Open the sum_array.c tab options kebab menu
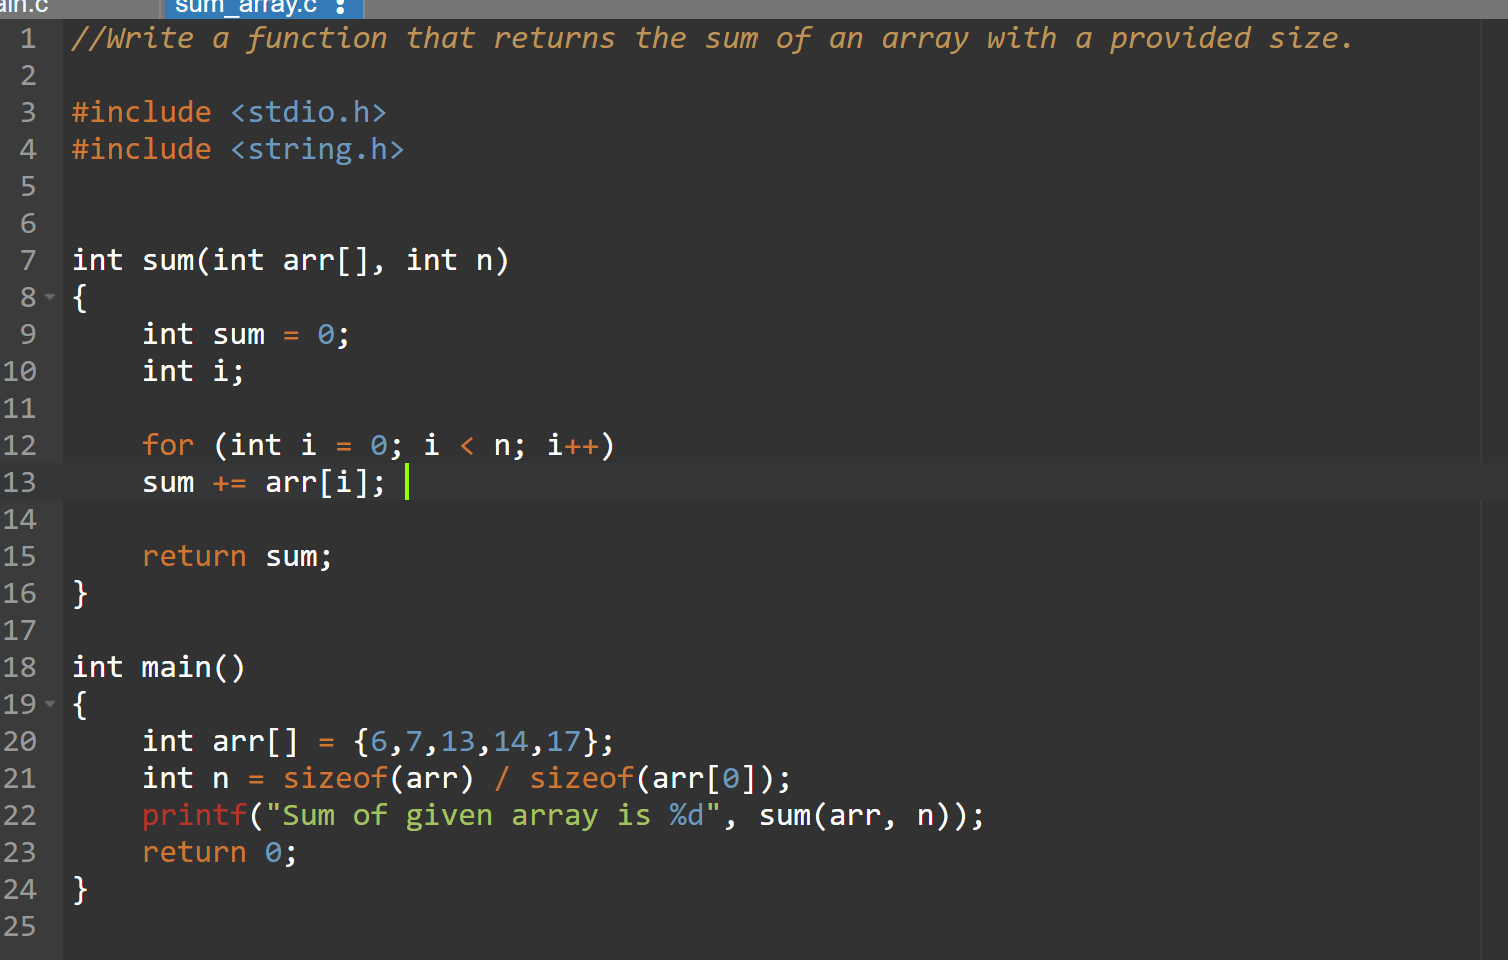Screen dimensions: 1508x960 (340, 8)
